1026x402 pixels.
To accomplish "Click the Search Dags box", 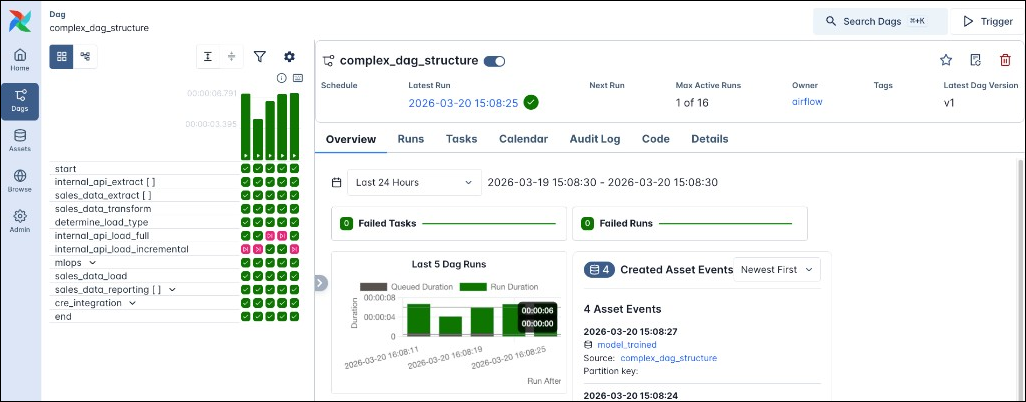I will pyautogui.click(x=880, y=22).
